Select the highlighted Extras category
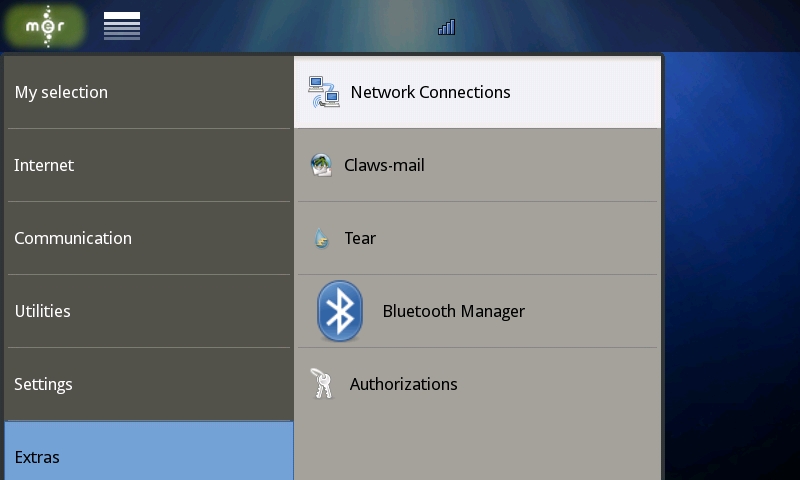800x480 pixels. [x=37, y=457]
